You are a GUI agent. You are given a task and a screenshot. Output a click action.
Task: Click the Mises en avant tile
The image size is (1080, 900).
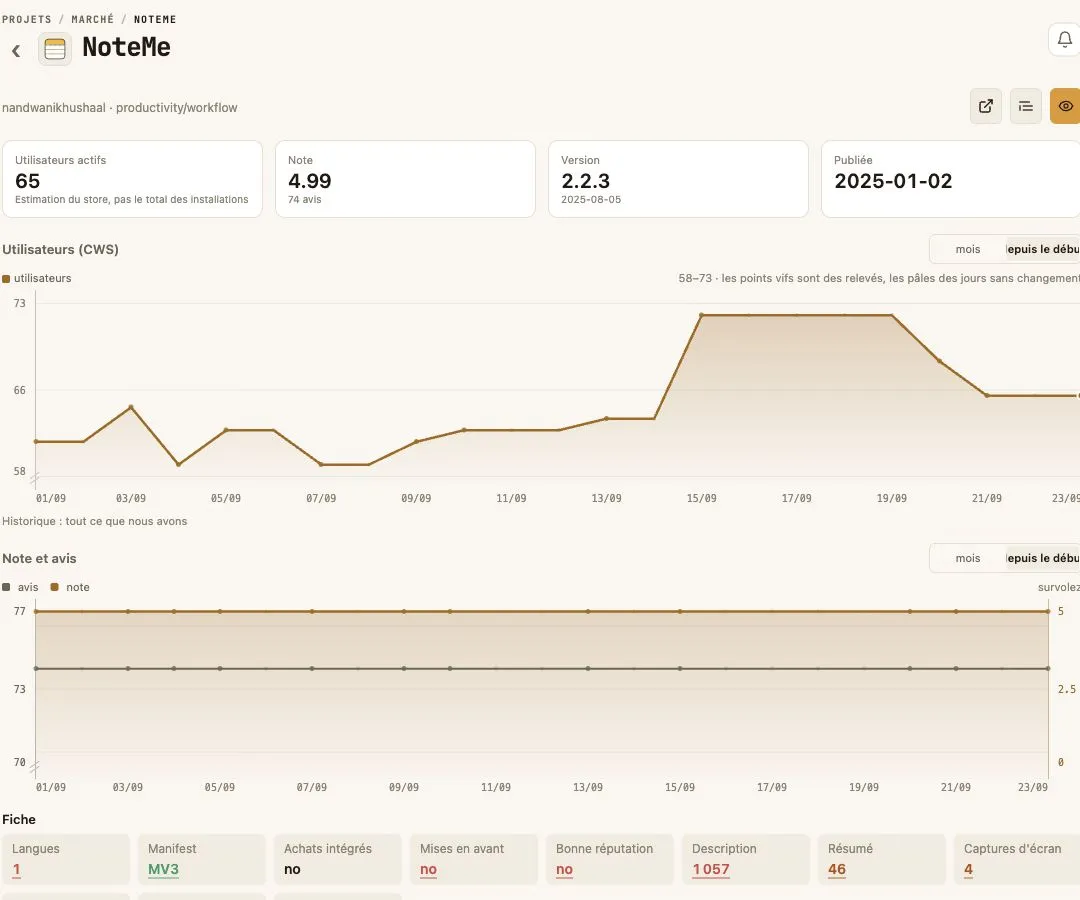tap(474, 859)
